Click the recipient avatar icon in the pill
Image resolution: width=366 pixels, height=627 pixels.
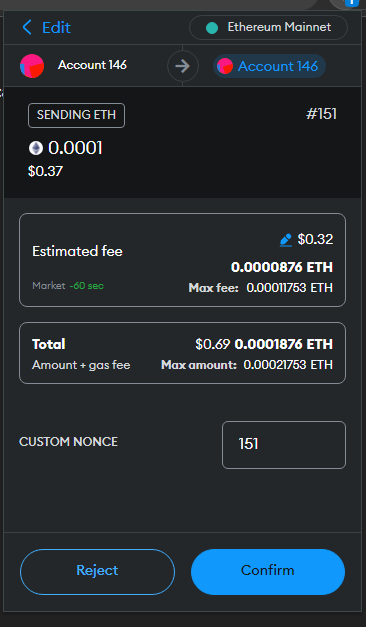click(x=225, y=66)
